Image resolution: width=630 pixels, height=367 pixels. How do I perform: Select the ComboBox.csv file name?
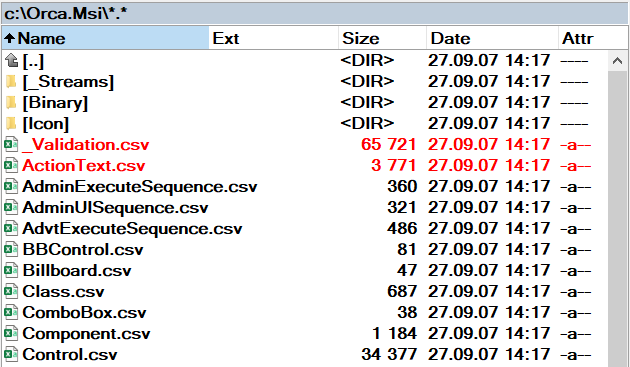[84, 313]
